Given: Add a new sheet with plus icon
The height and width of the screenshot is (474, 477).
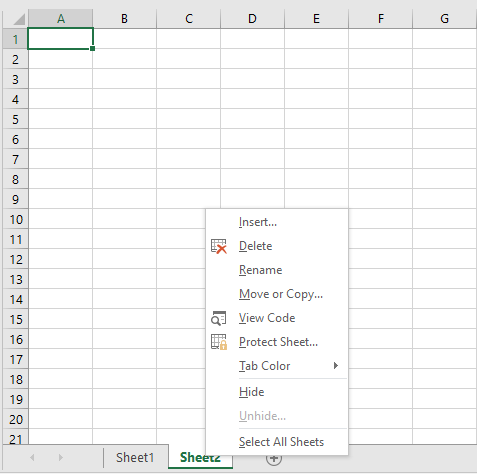Looking at the screenshot, I should (274, 459).
